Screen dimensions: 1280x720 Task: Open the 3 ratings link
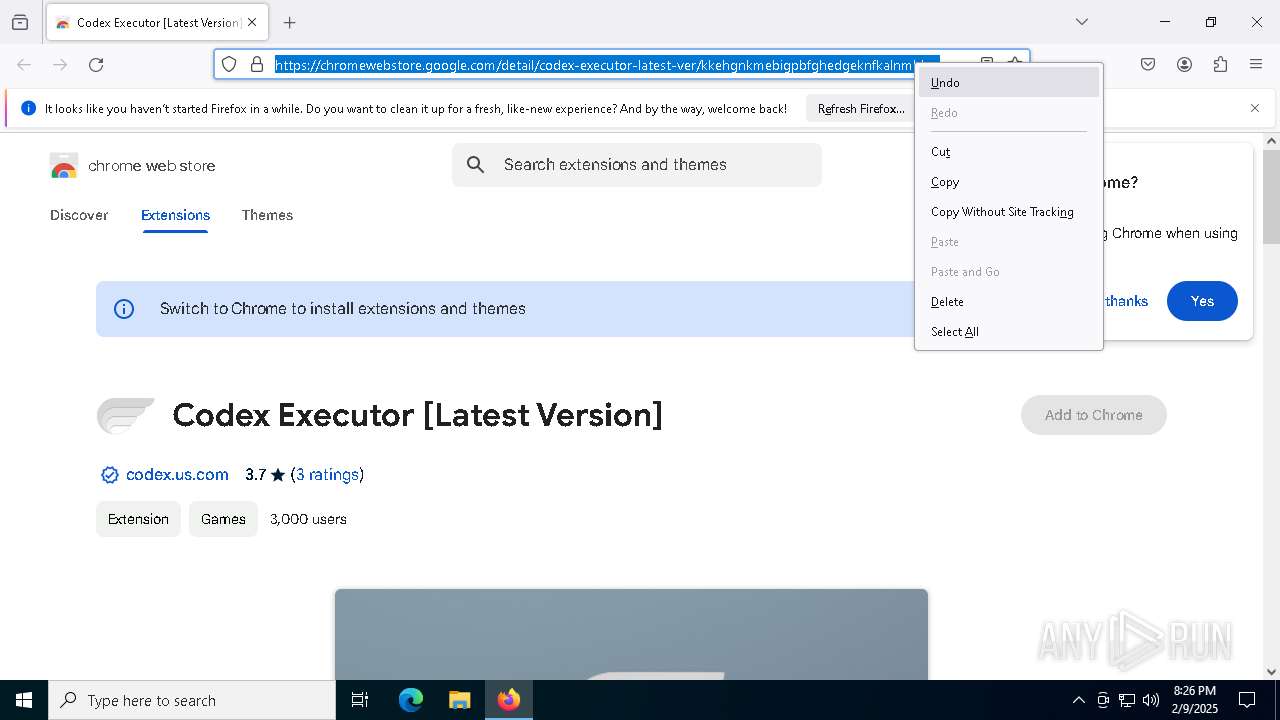tap(327, 475)
